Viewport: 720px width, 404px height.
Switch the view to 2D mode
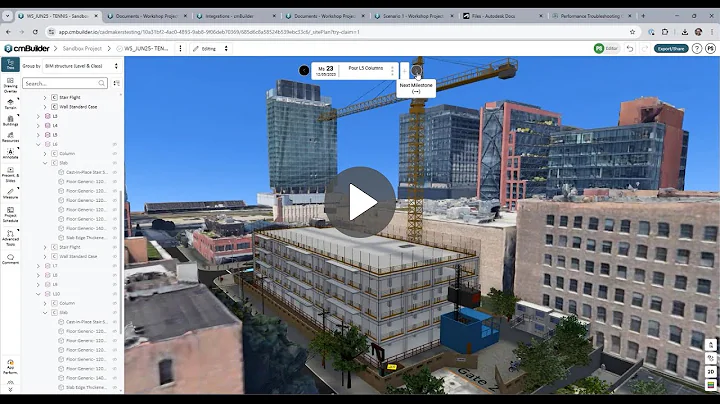point(711,371)
